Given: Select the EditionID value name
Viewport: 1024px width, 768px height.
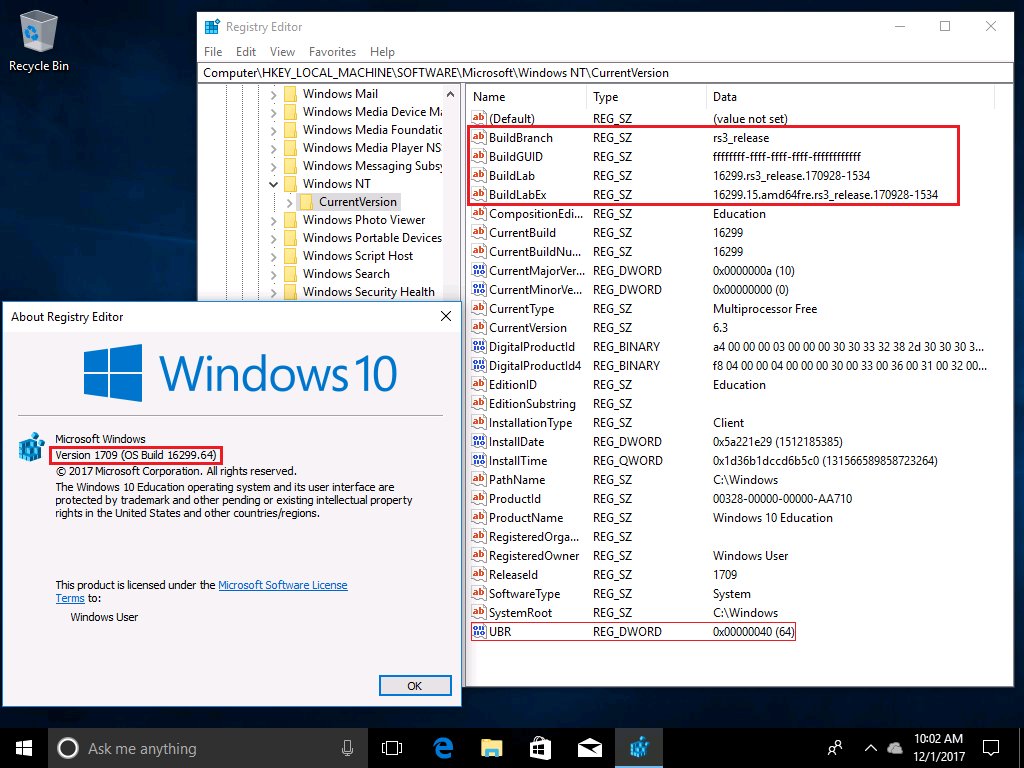Looking at the screenshot, I should 513,385.
